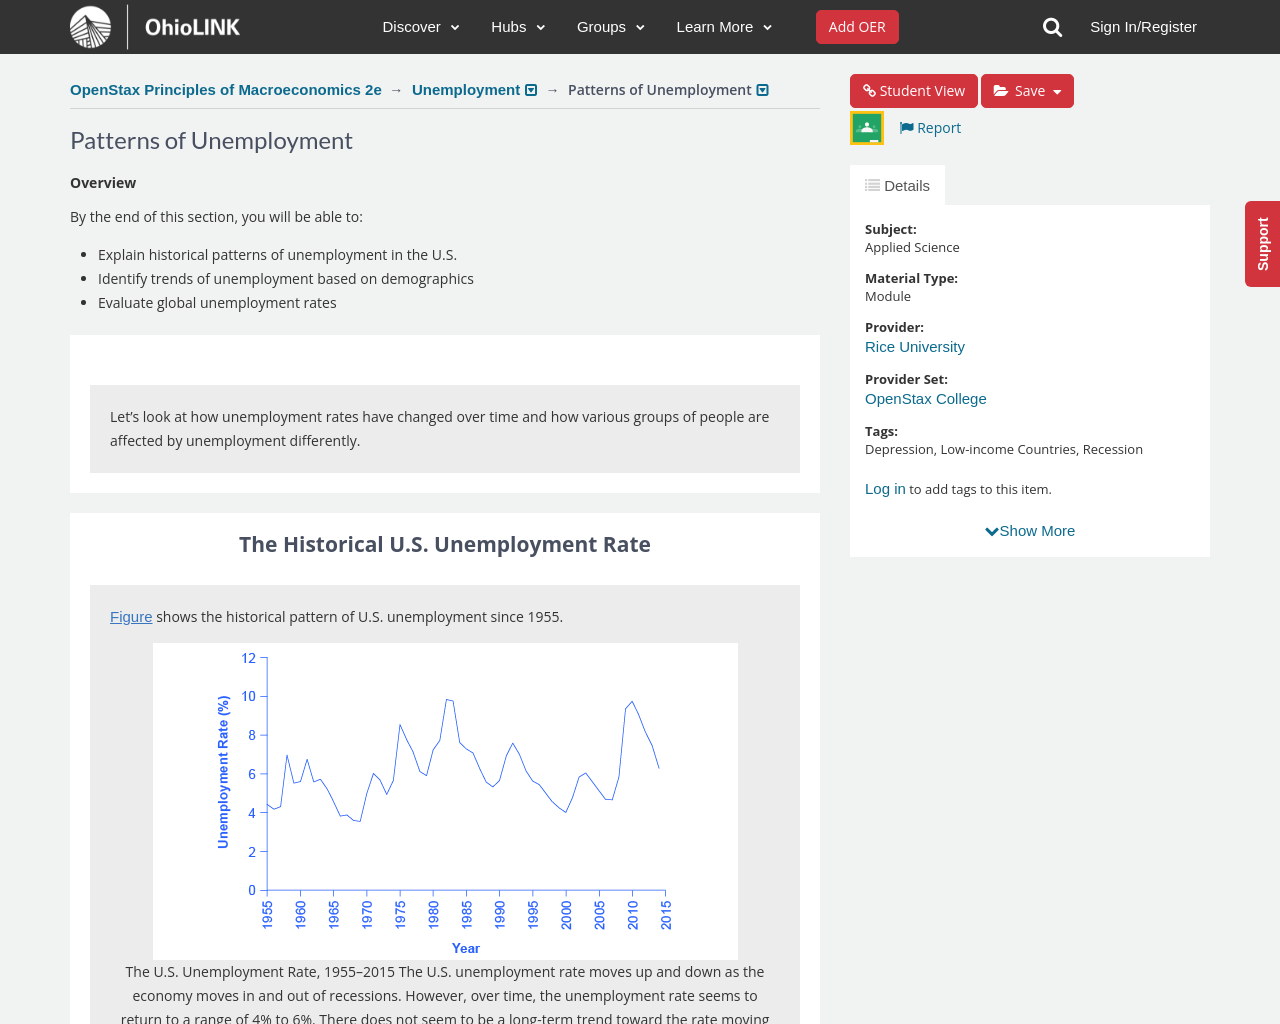1280x1024 pixels.
Task: Expand details with Show More
Action: 1030,531
